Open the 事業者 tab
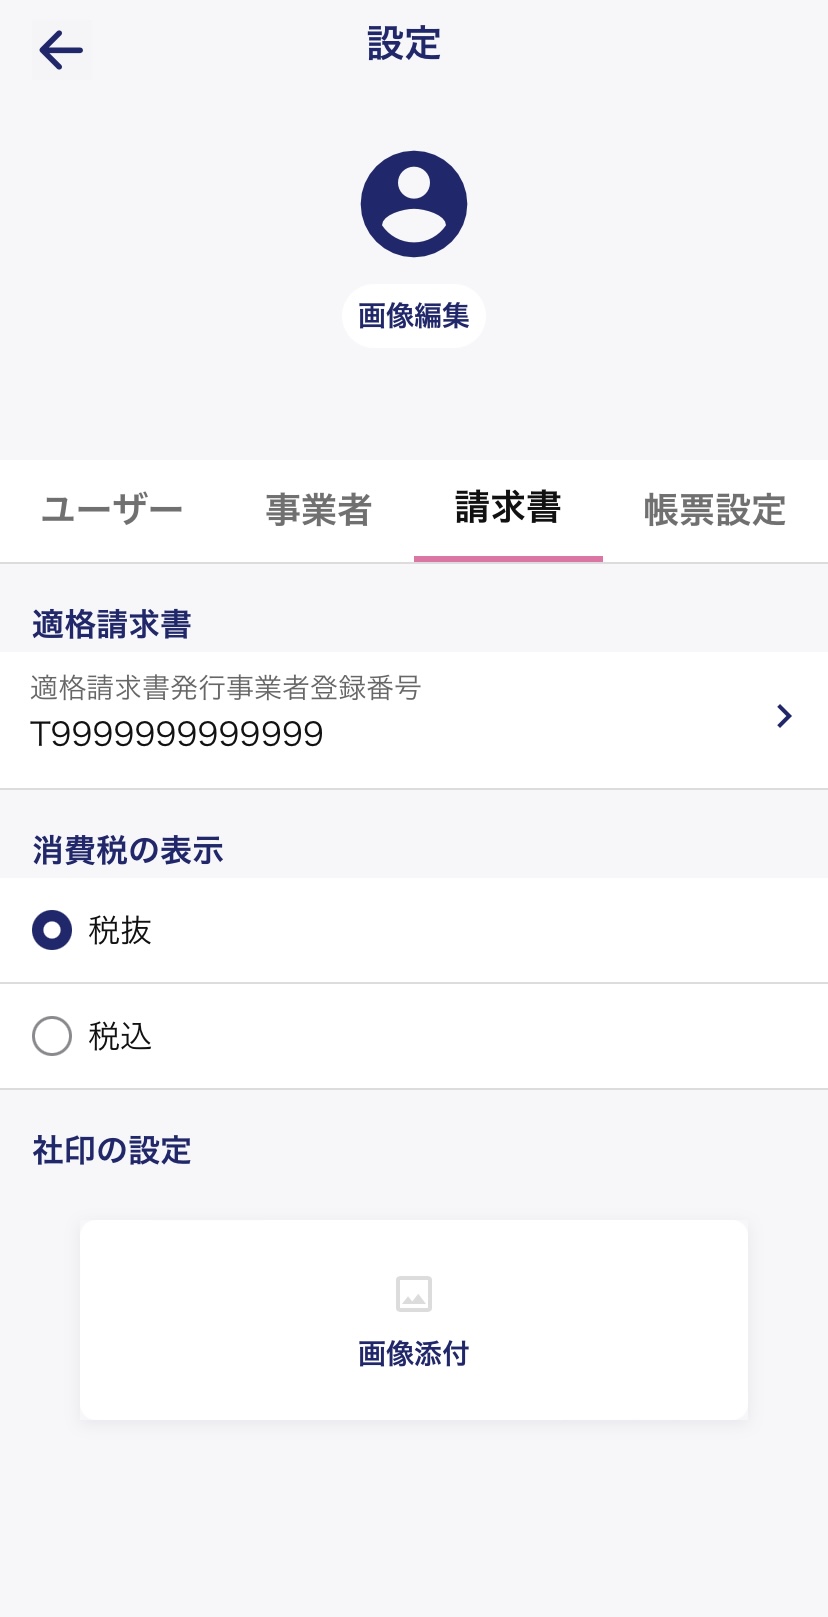 pos(318,510)
